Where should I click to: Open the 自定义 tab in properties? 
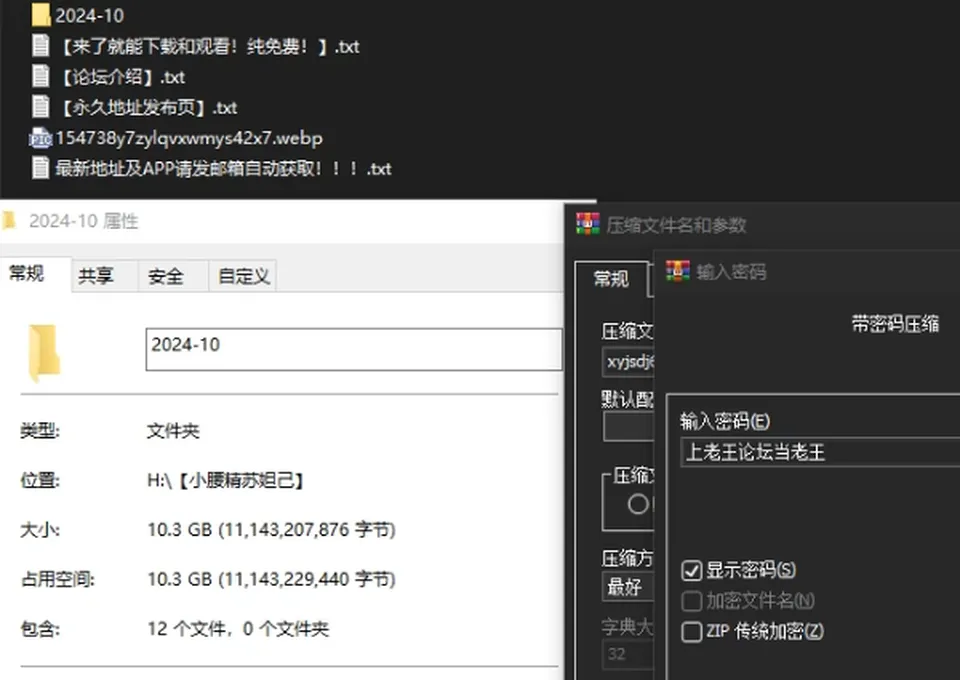tap(244, 276)
